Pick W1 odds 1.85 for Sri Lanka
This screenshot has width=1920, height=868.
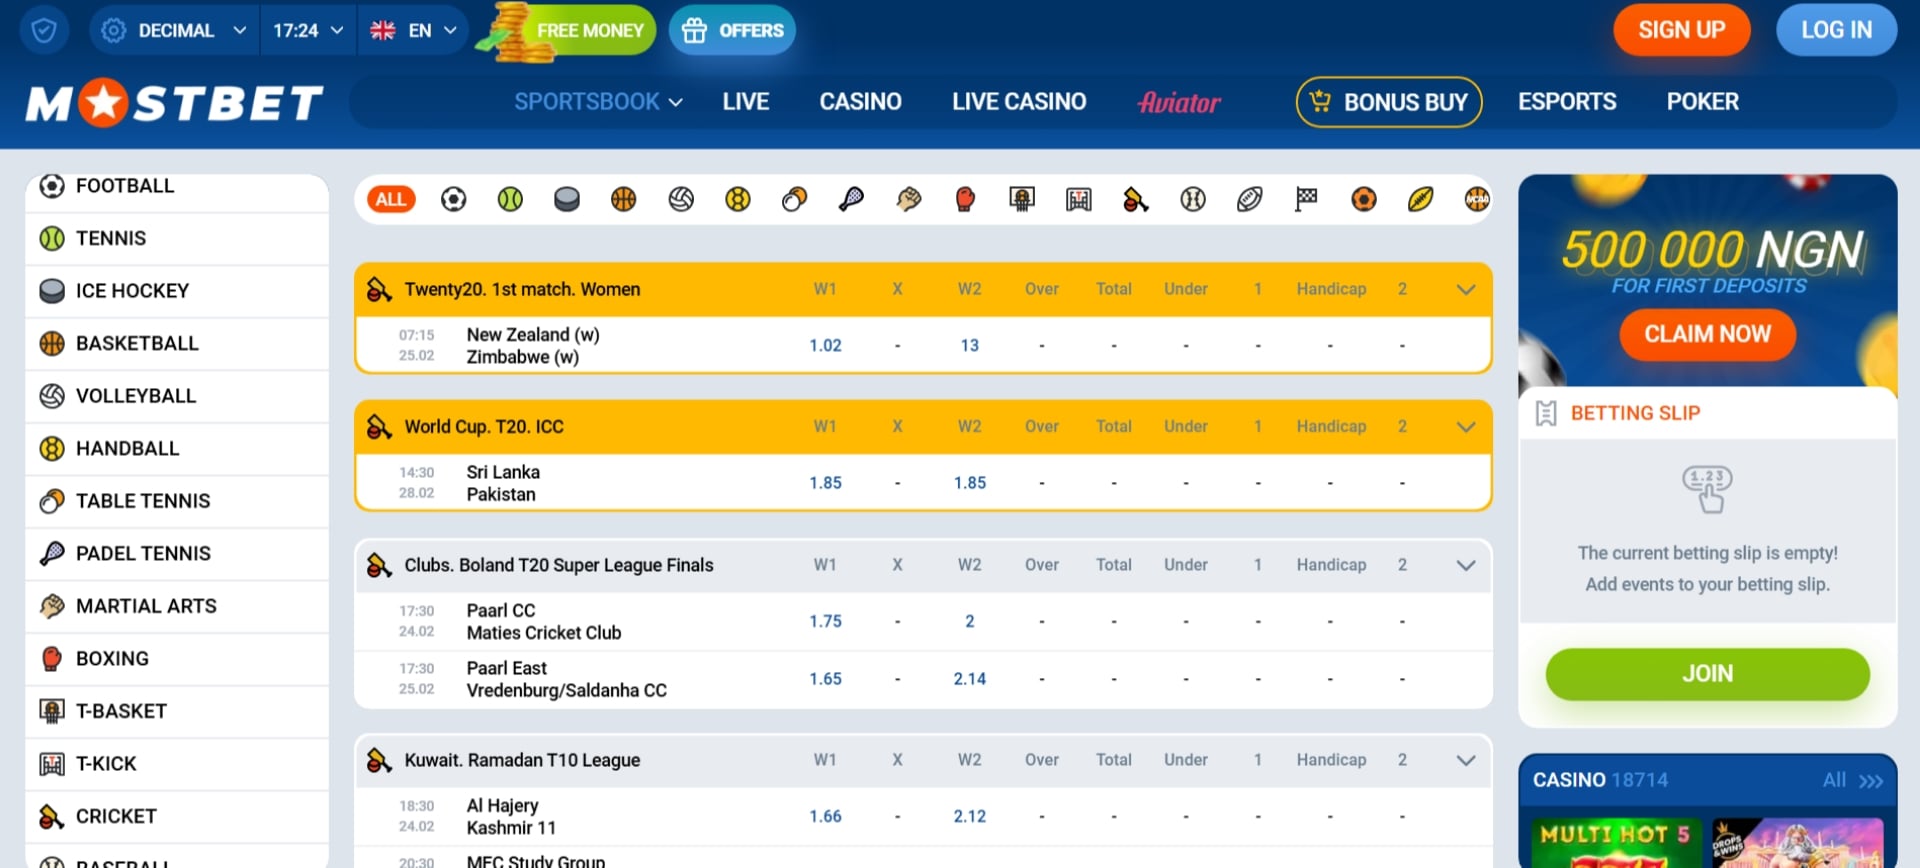click(825, 483)
